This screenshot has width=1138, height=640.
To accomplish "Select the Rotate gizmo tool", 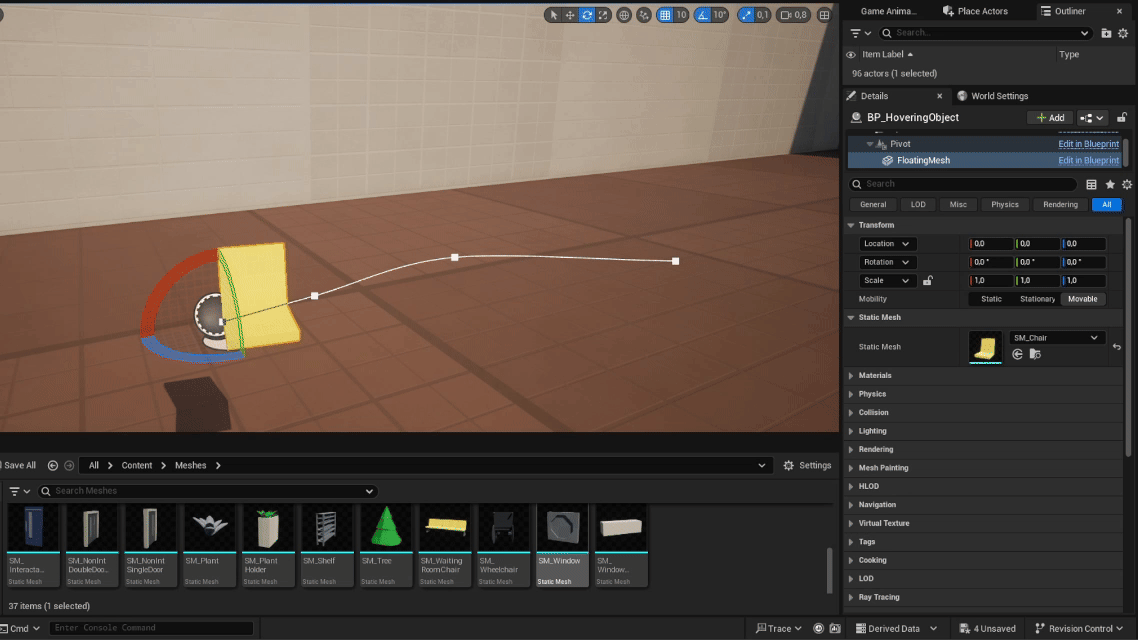I will pyautogui.click(x=586, y=15).
